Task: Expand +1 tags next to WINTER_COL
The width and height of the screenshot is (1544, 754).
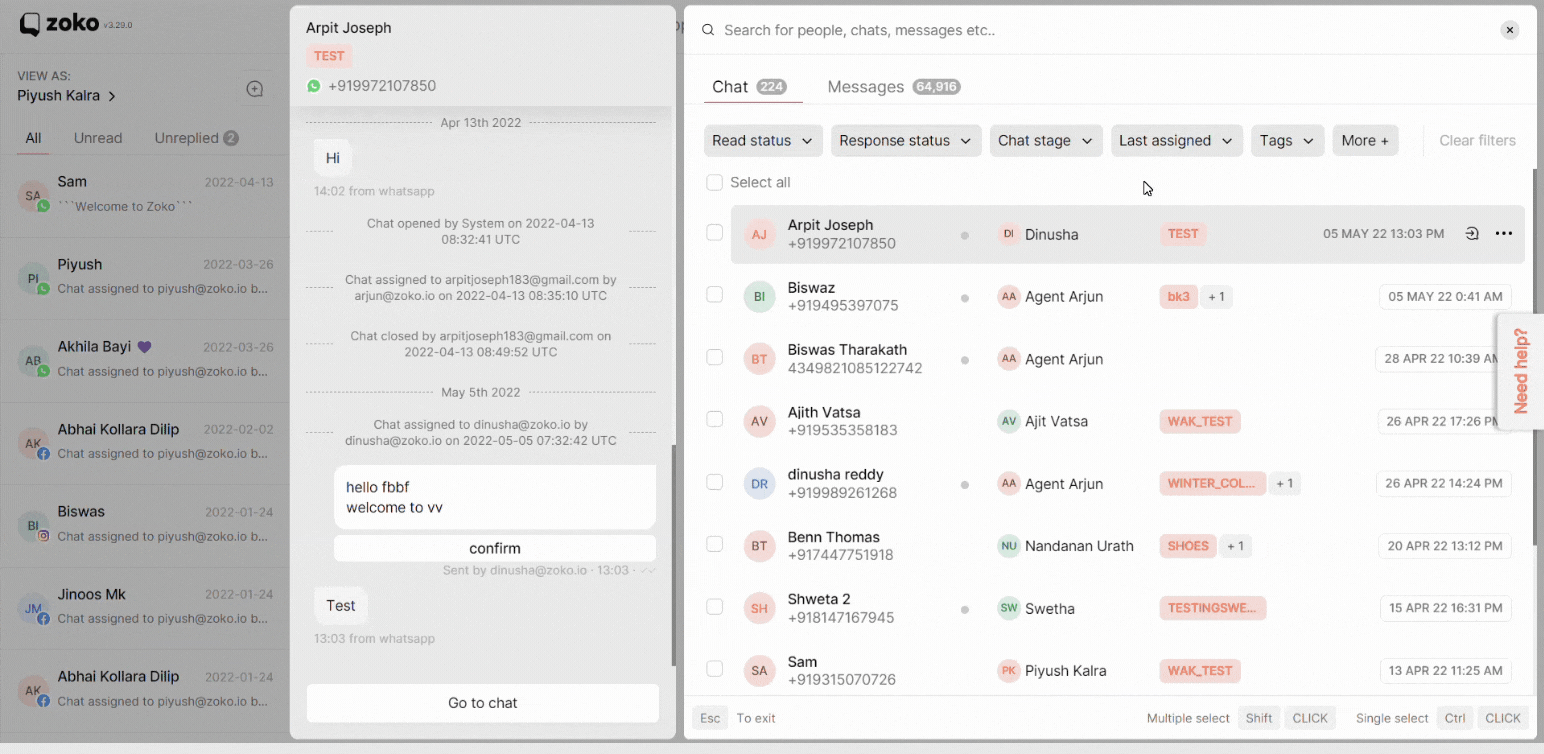Action: (x=1285, y=484)
